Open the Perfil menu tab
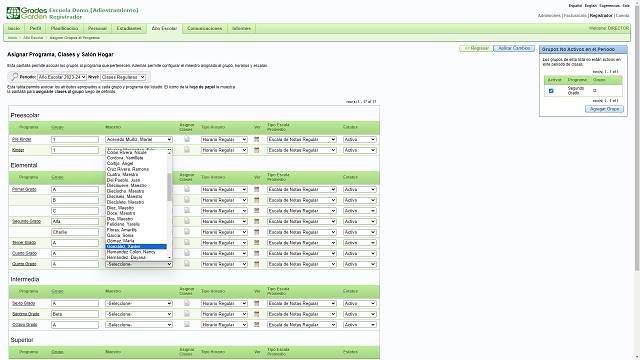This screenshot has height=360, width=640. click(x=36, y=29)
